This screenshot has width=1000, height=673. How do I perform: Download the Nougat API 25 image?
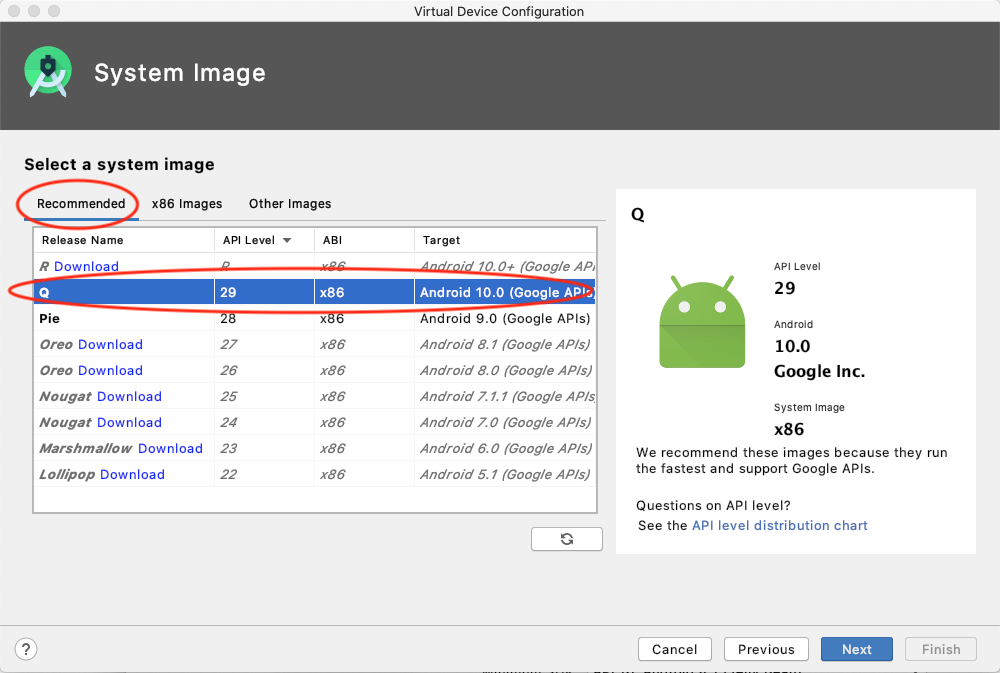click(129, 396)
